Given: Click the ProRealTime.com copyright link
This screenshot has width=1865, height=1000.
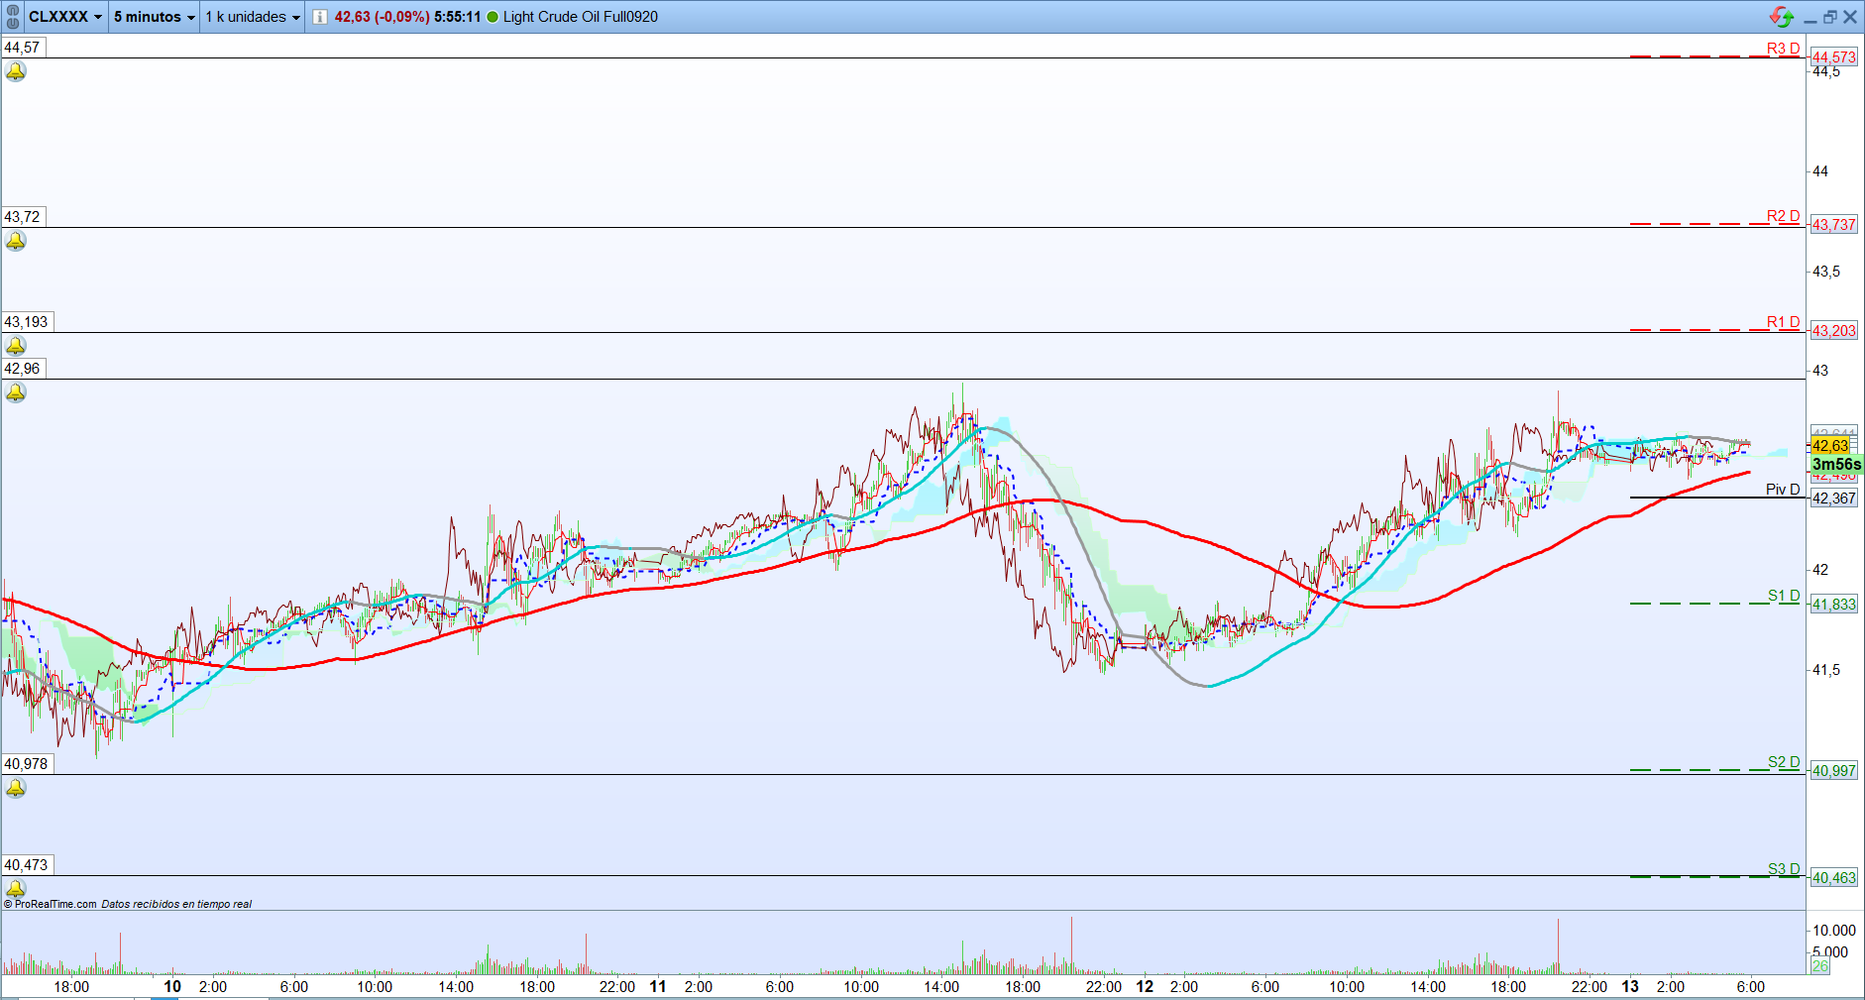Looking at the screenshot, I should (50, 904).
